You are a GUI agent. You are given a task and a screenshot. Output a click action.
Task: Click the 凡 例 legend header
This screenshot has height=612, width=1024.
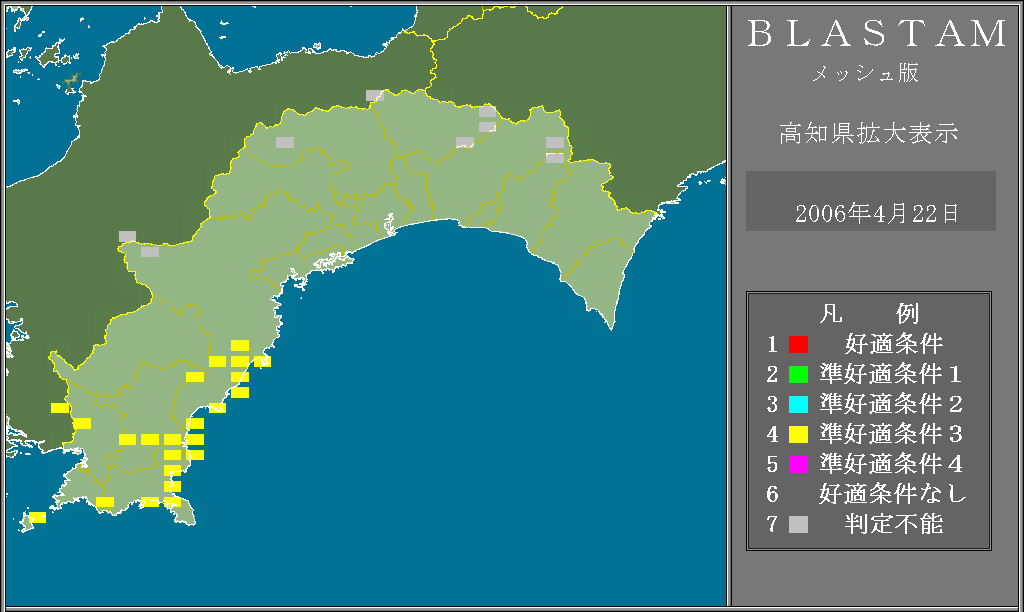(869, 314)
